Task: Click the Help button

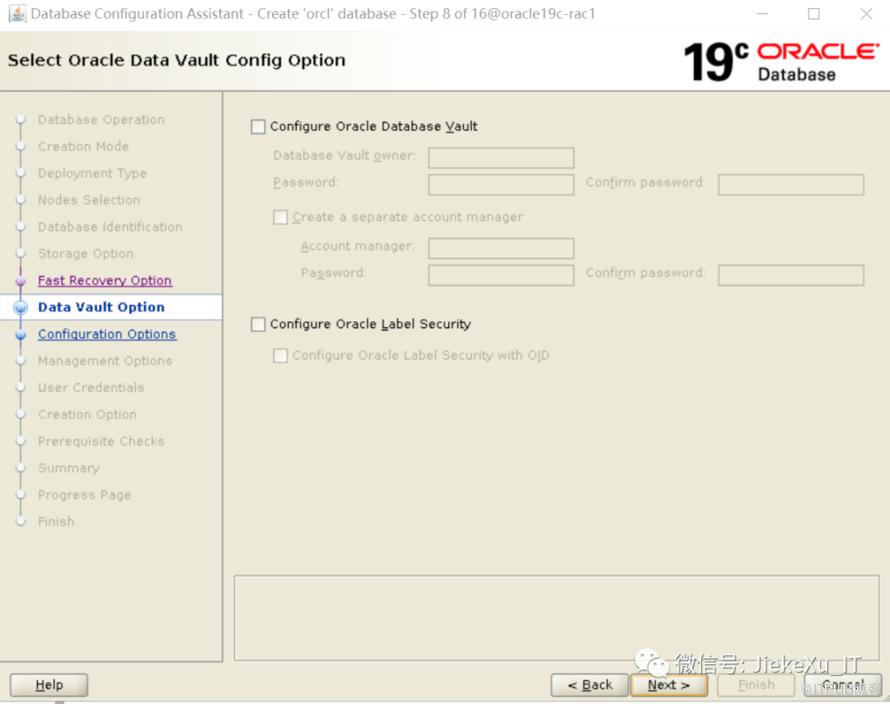Action: 49,685
